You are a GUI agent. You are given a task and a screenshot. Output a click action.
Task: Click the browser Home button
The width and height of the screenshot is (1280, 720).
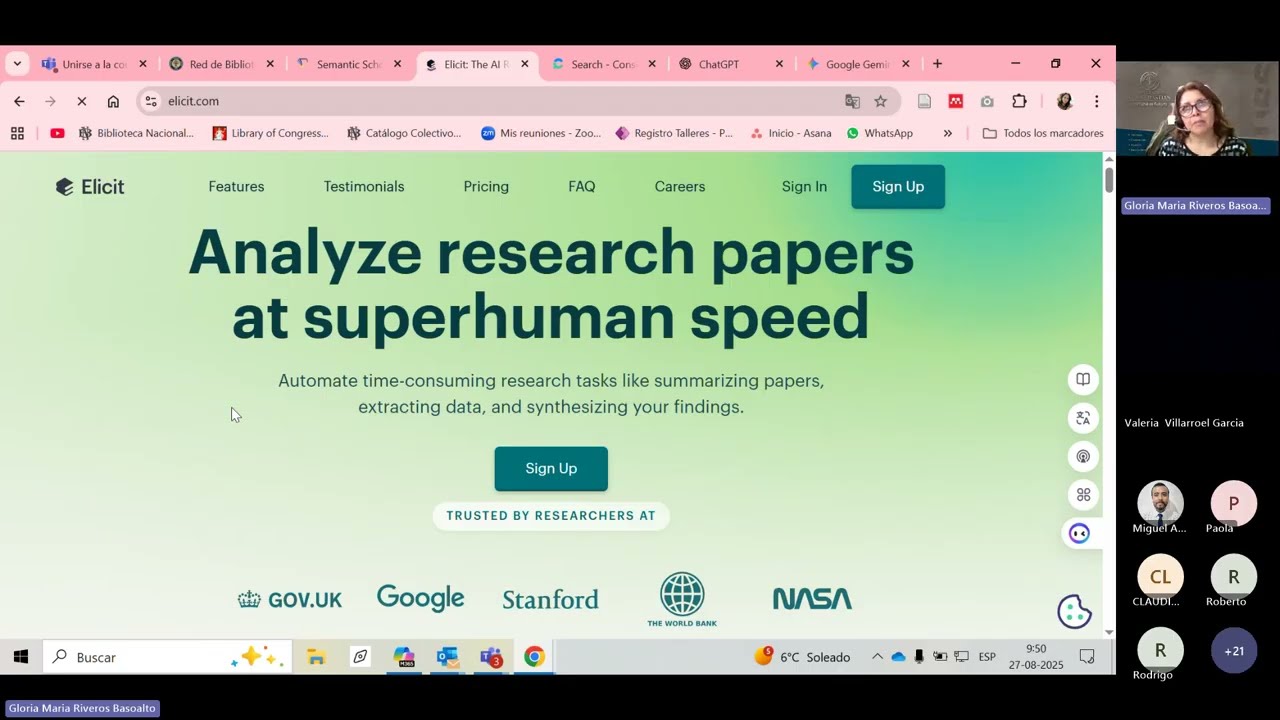(x=113, y=101)
